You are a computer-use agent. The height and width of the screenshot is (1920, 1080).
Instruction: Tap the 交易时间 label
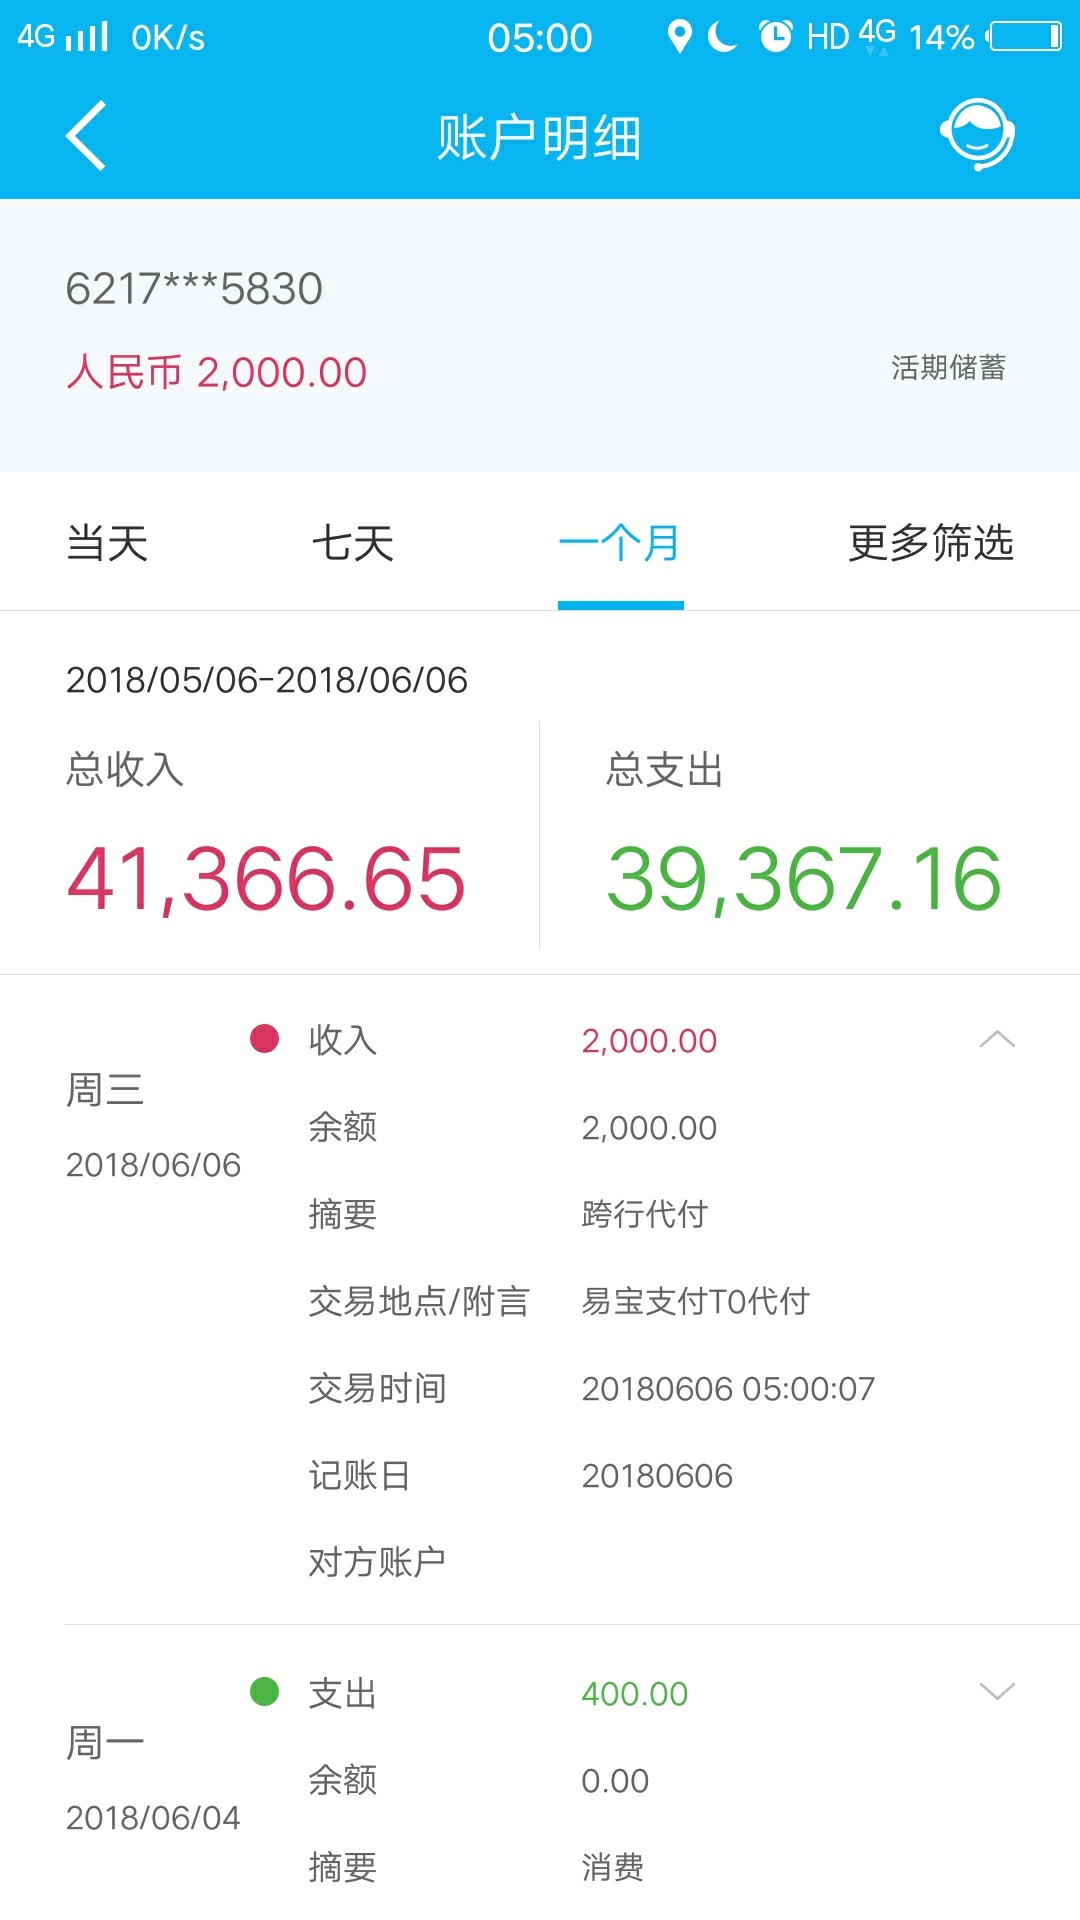coord(377,1389)
